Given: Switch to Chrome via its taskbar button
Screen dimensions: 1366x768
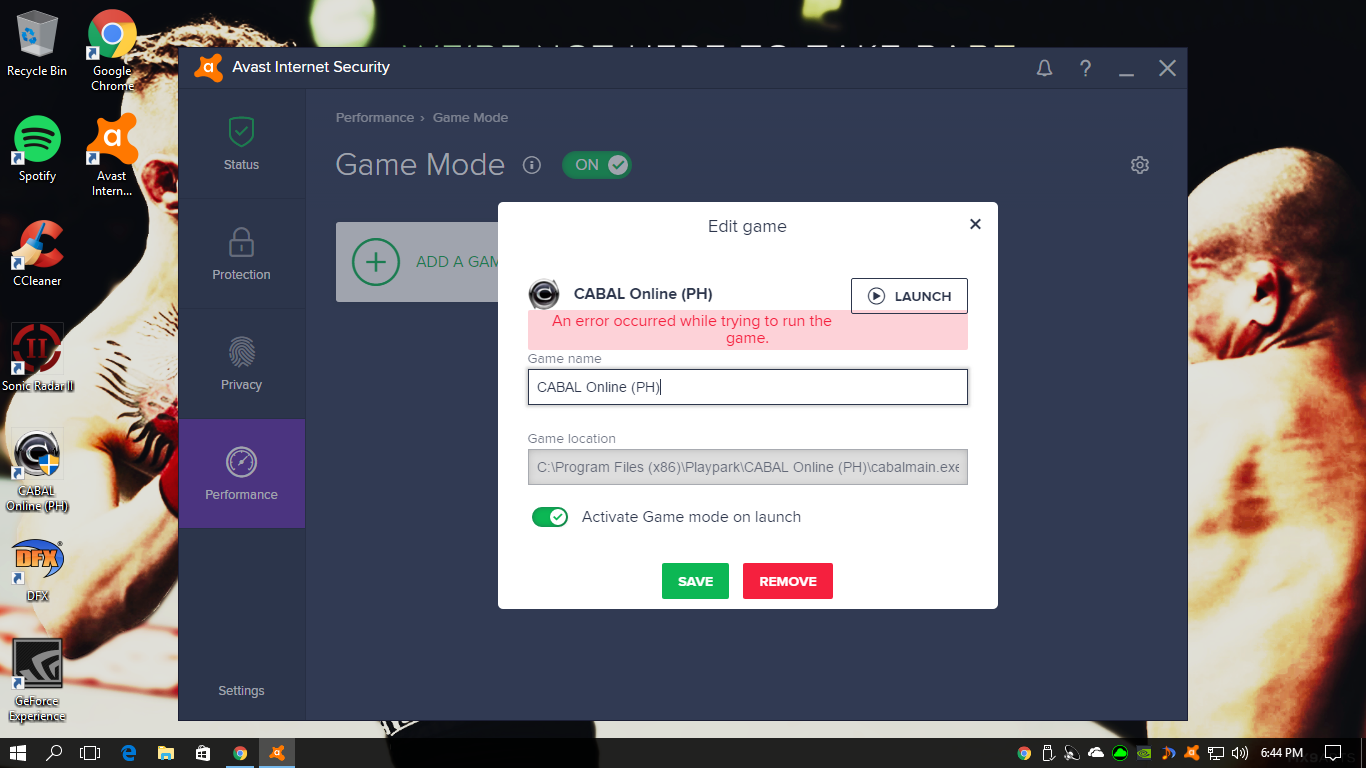Looking at the screenshot, I should click(x=240, y=753).
